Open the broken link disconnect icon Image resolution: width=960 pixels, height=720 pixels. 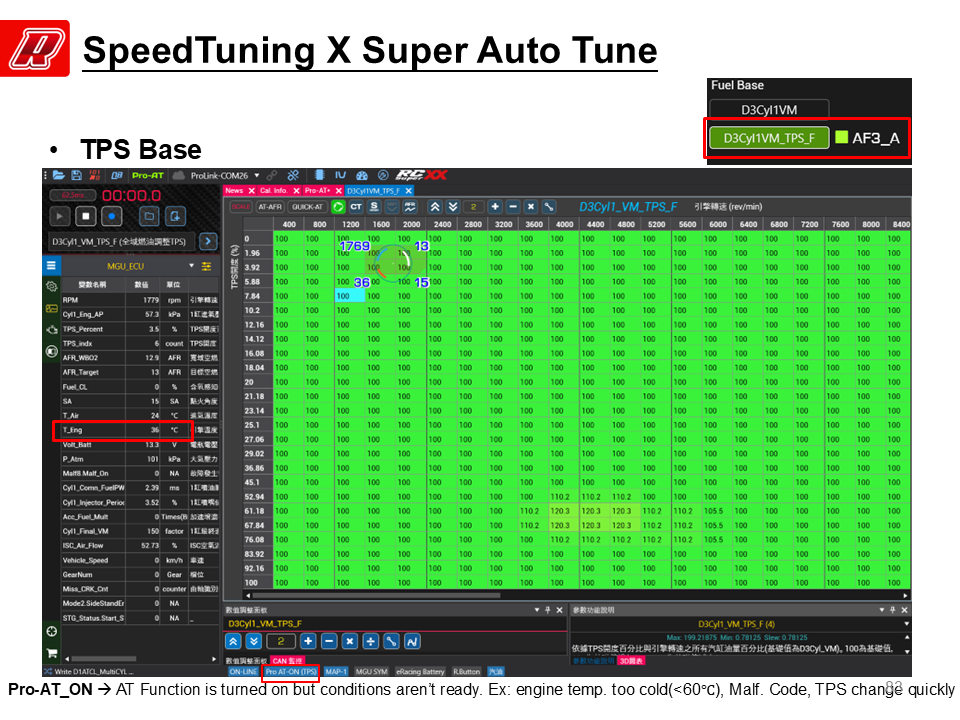(x=293, y=175)
